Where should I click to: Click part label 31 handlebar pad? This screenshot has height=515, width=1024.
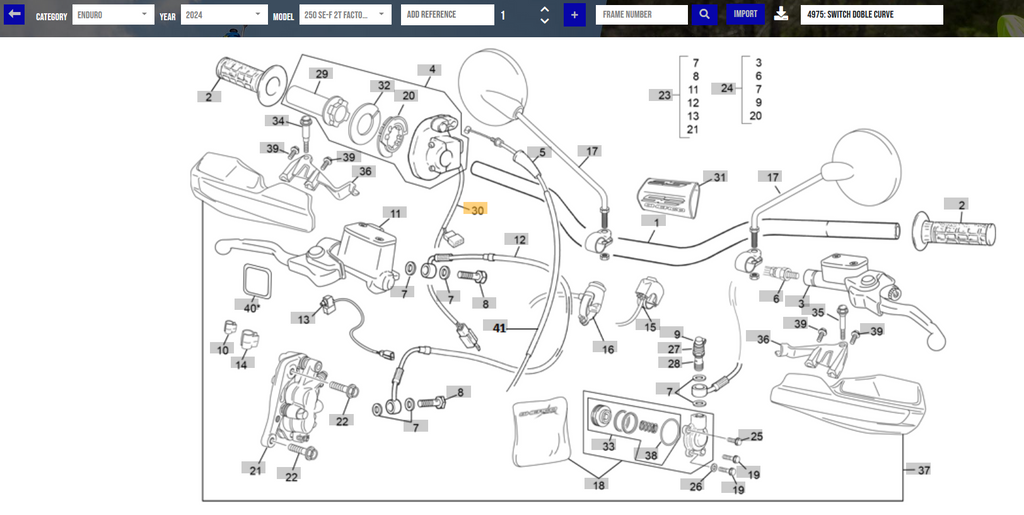(x=719, y=177)
